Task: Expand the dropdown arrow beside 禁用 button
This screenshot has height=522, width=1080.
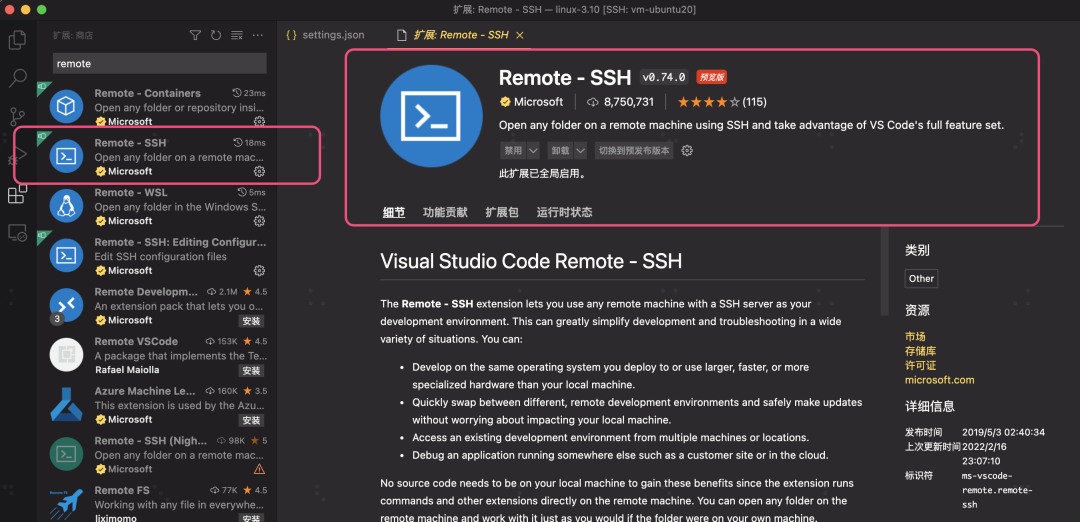Action: pos(533,151)
